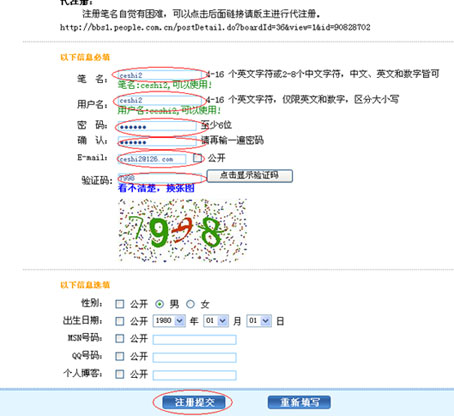Expand the birth year 1980 dropdown
This screenshot has width=454, height=416.
coord(169,321)
